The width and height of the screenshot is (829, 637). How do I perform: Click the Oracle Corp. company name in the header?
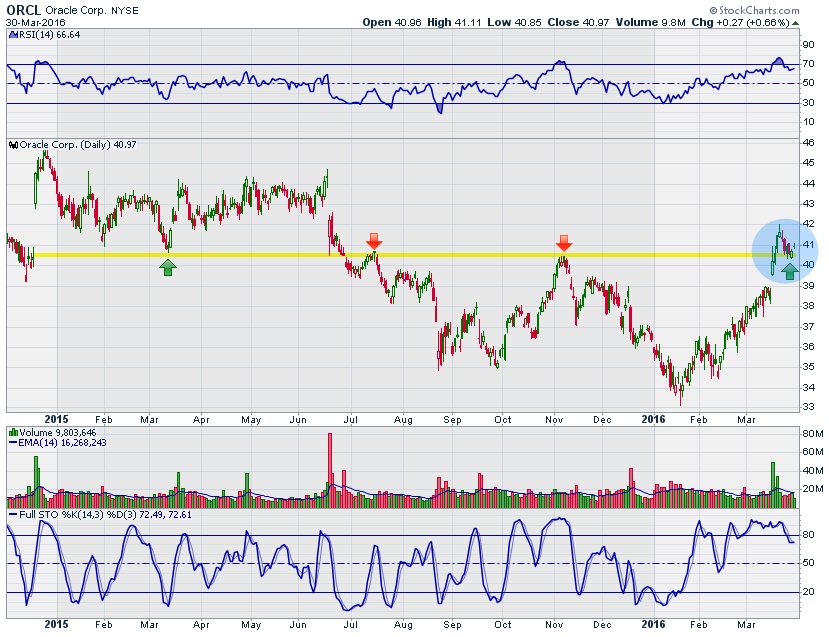pos(76,11)
